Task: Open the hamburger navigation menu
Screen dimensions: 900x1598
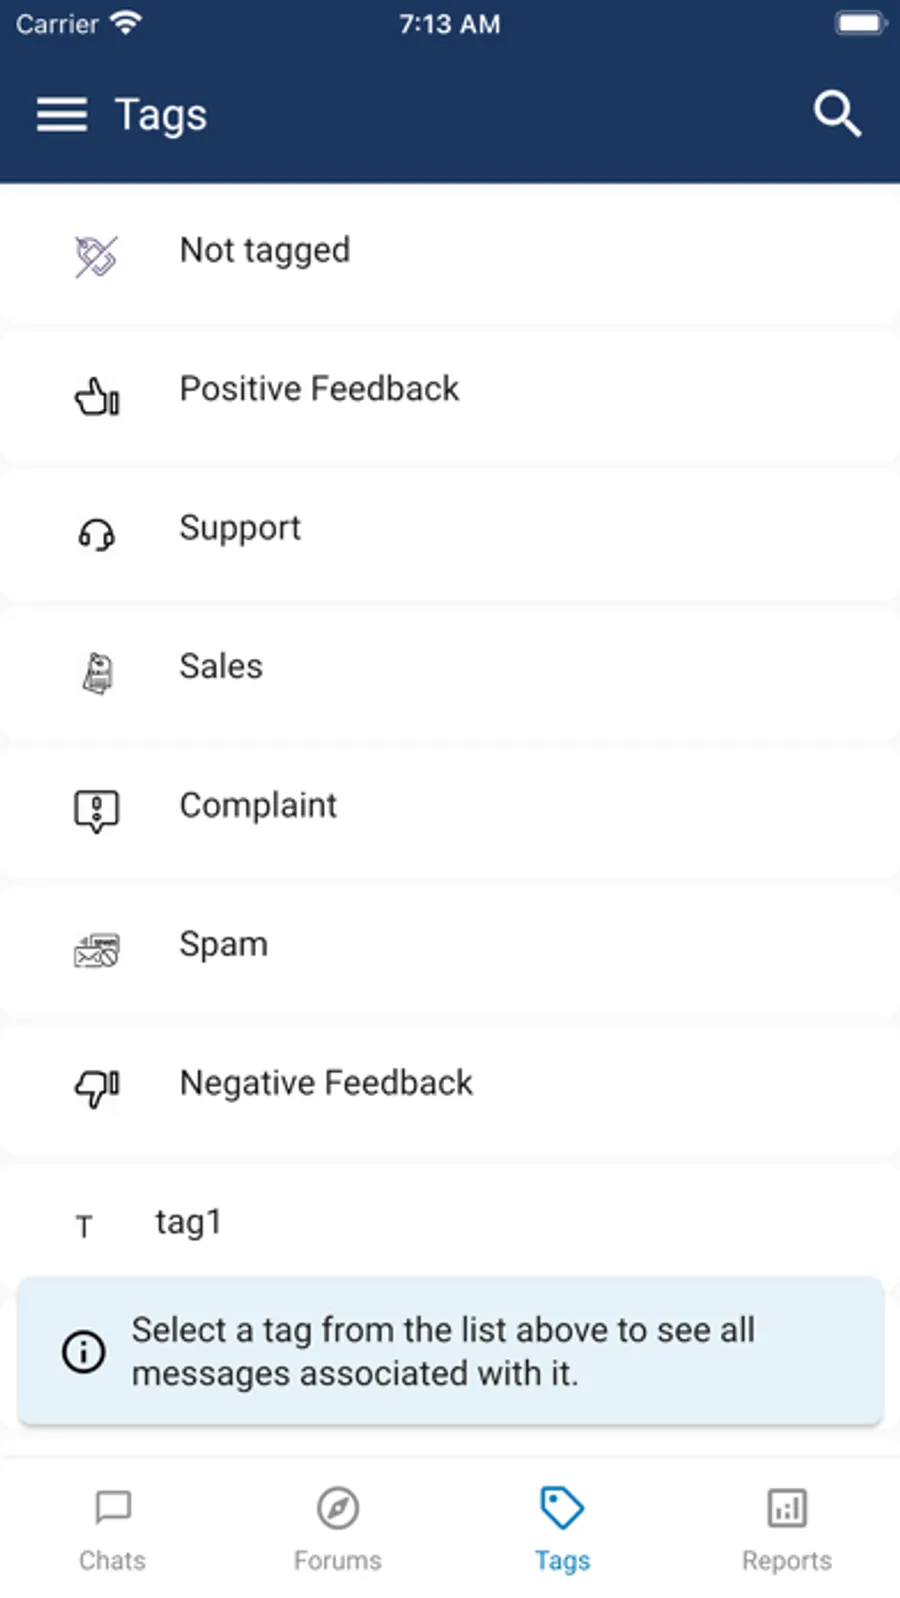Action: [x=62, y=115]
